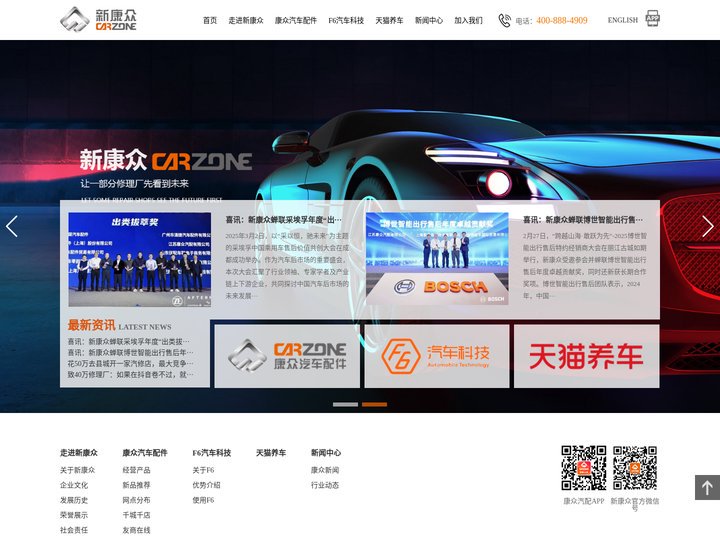Select the first gray carousel indicator
The image size is (720, 540).
345,405
